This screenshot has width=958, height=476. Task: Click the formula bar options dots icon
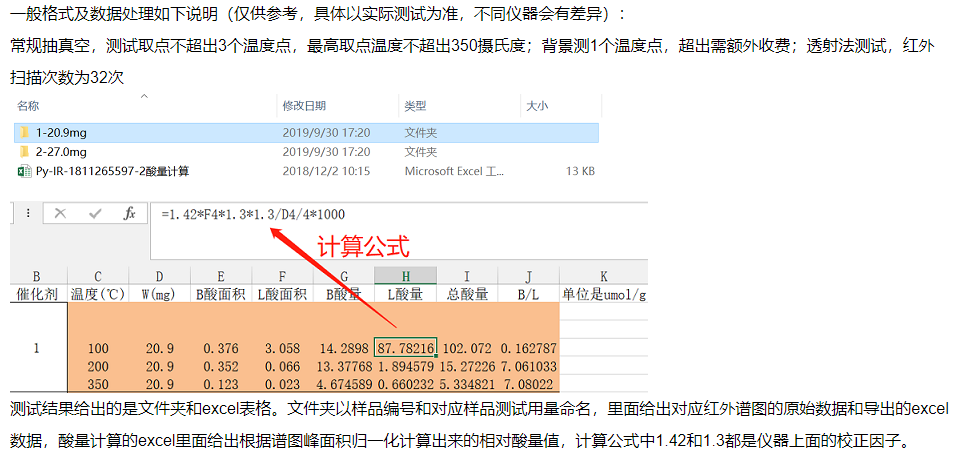pyautogui.click(x=27, y=214)
